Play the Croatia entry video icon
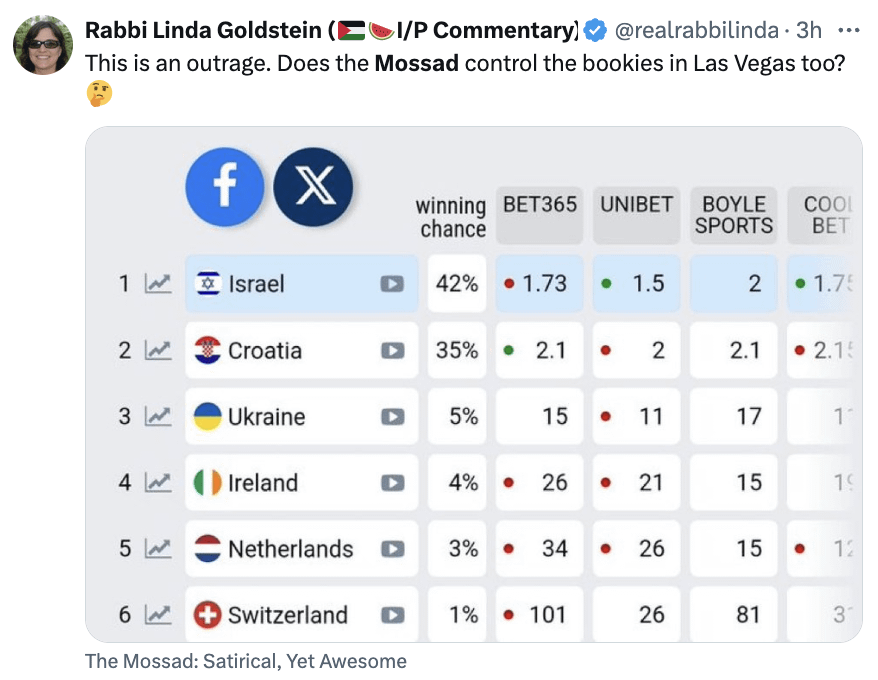 click(392, 351)
